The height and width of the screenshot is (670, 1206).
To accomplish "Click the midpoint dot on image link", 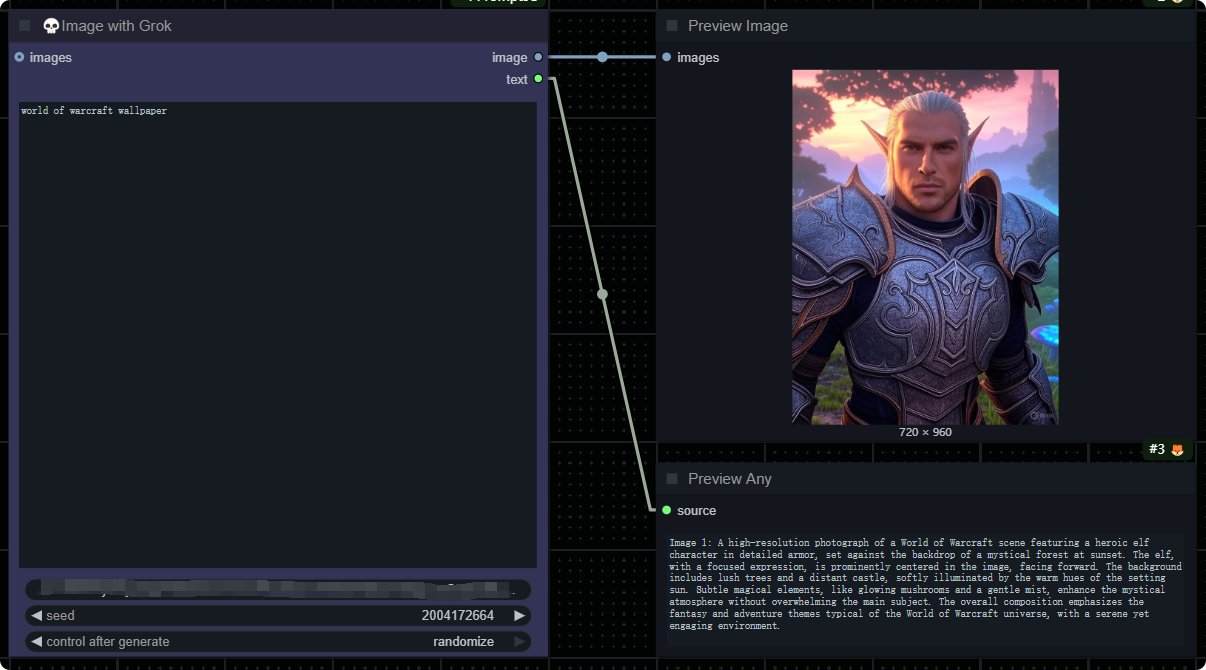I will point(602,57).
